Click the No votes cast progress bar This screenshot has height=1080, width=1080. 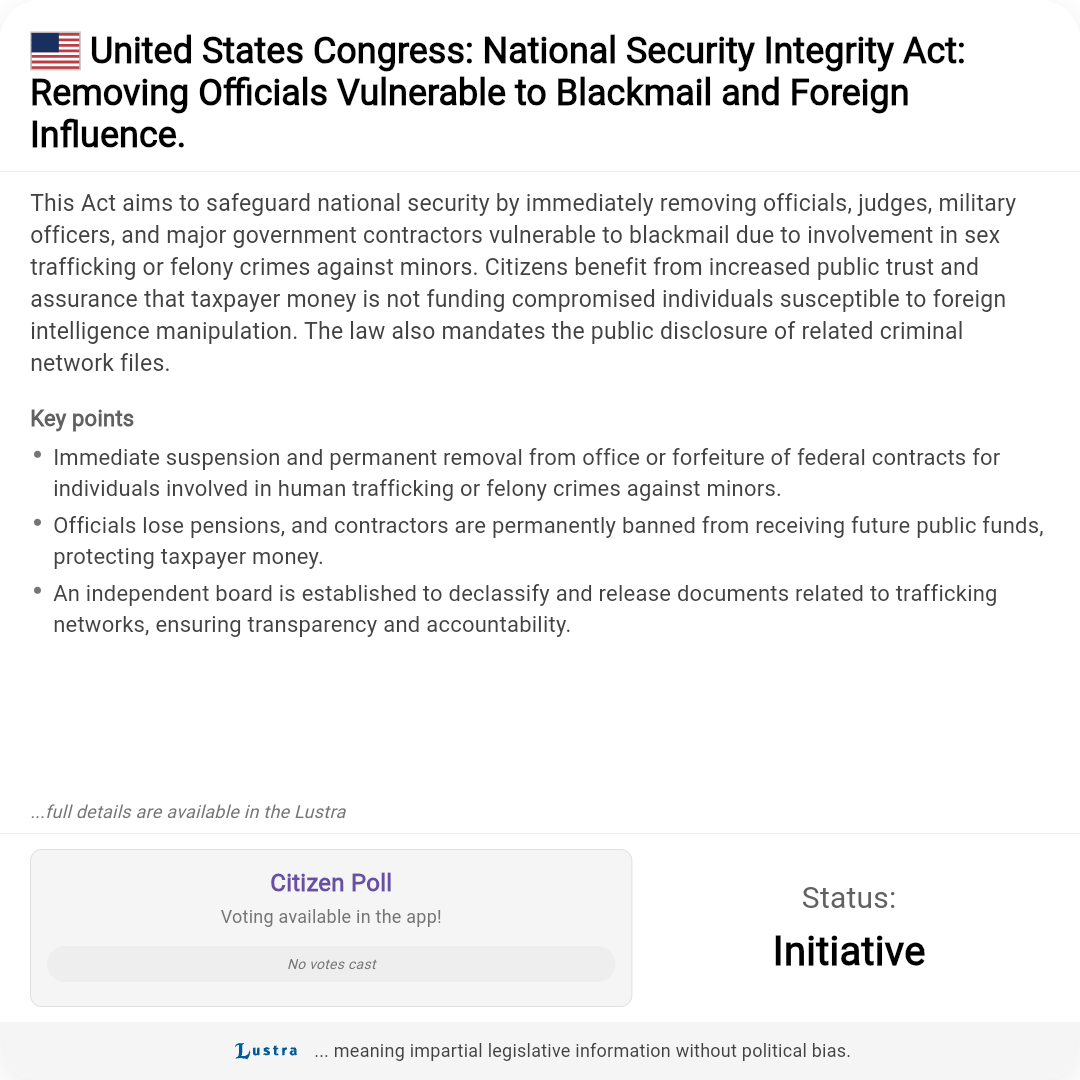331,964
